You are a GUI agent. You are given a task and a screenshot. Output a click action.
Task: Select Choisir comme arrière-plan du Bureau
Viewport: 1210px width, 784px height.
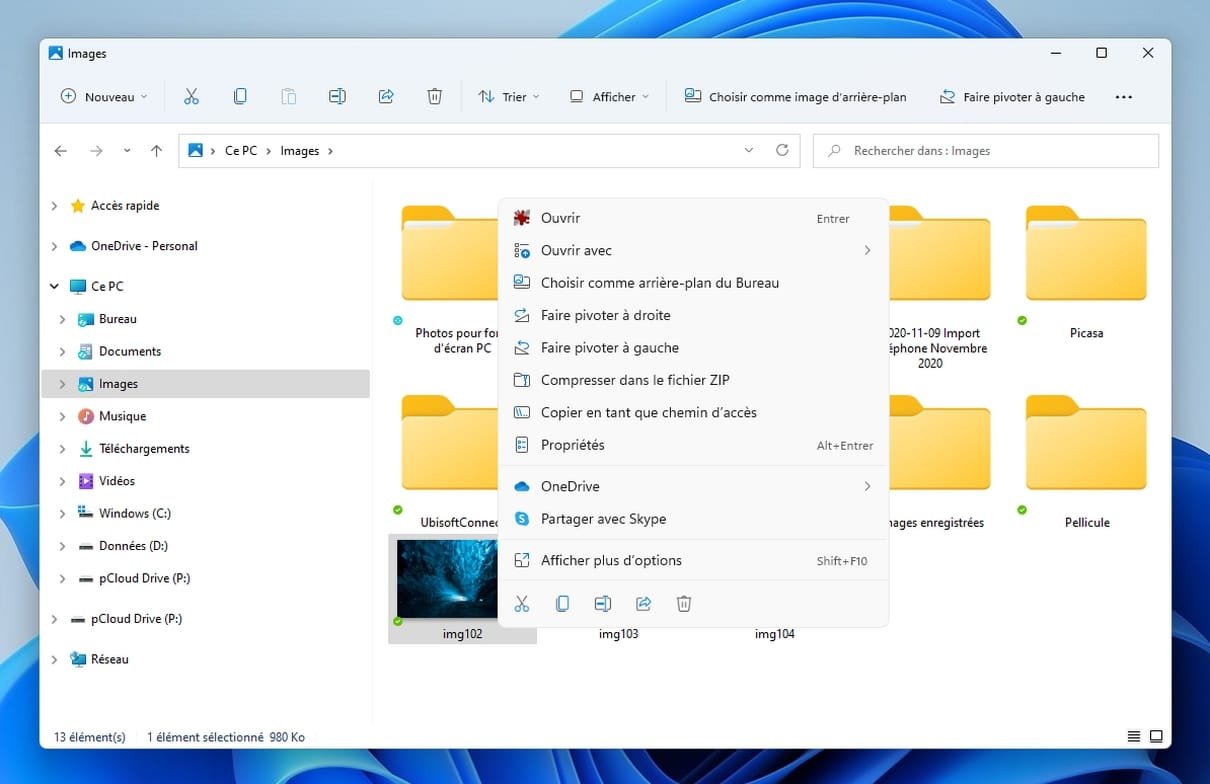point(693,283)
